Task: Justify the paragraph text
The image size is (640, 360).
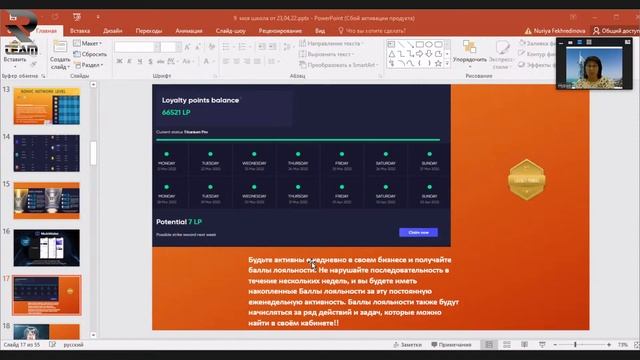Action: 257,61
